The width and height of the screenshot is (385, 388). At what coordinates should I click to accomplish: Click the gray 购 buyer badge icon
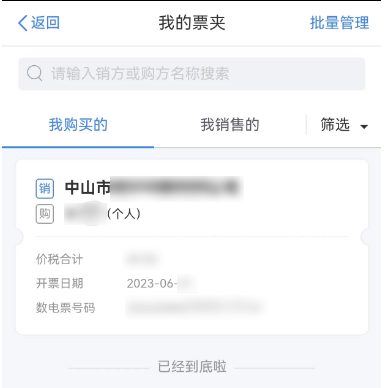click(x=45, y=214)
